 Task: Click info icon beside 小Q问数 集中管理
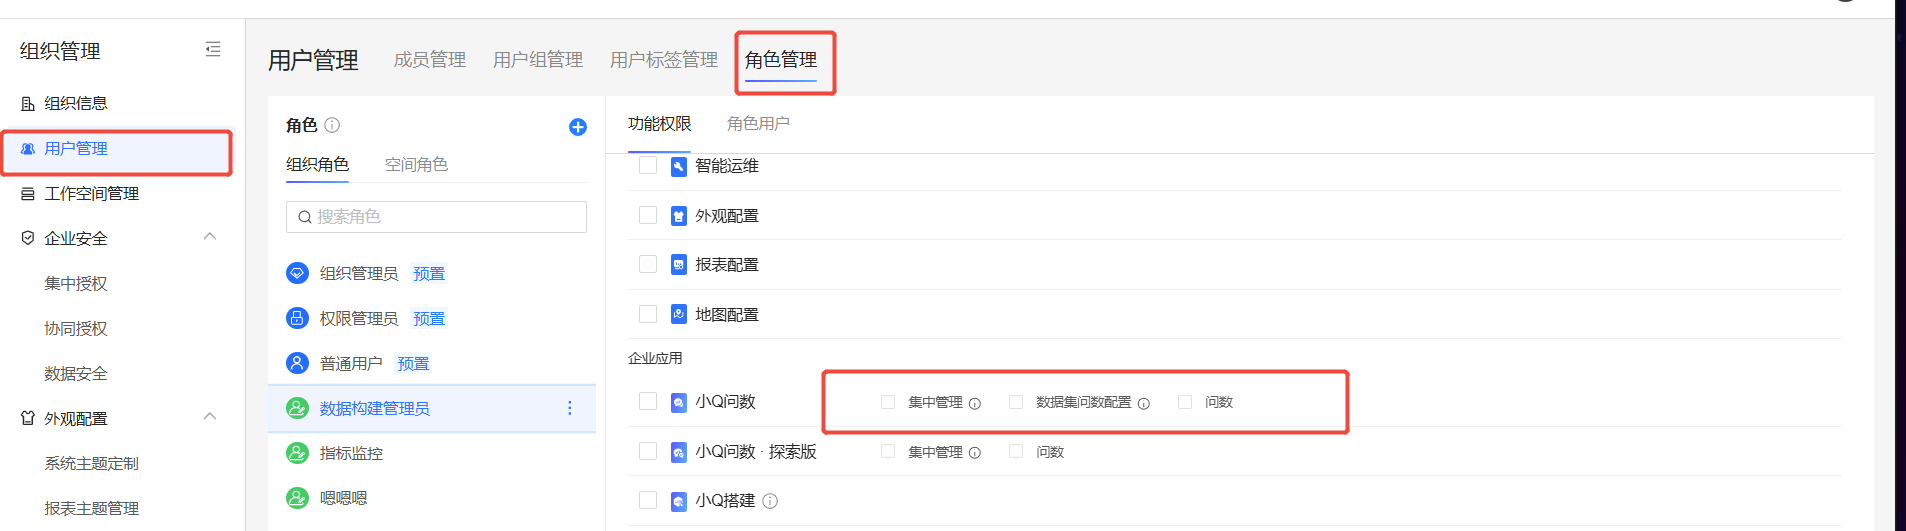(x=975, y=403)
